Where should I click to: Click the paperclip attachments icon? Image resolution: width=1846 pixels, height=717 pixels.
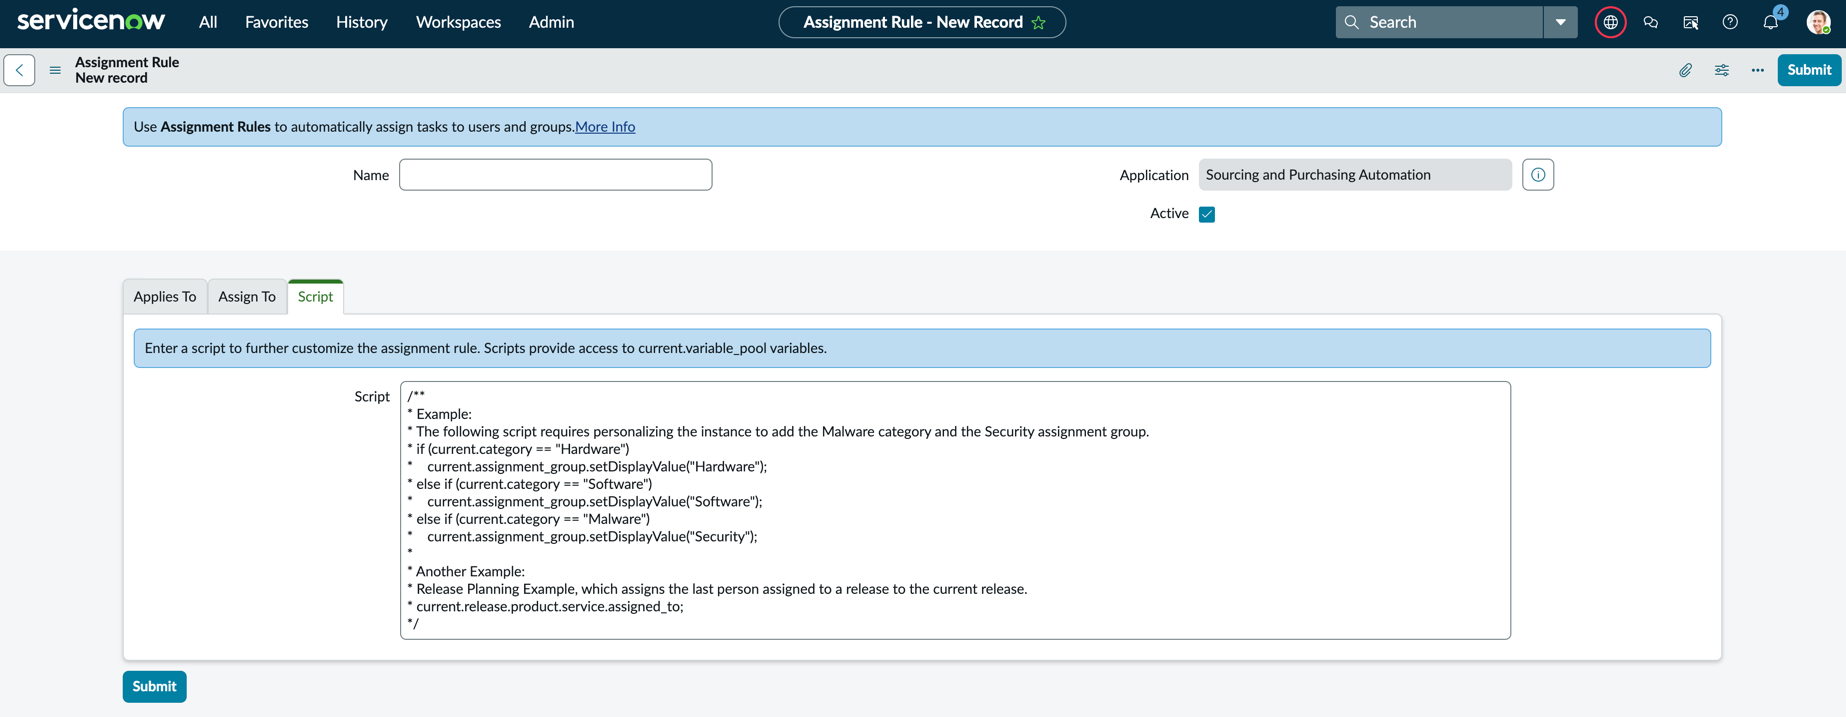click(x=1686, y=70)
